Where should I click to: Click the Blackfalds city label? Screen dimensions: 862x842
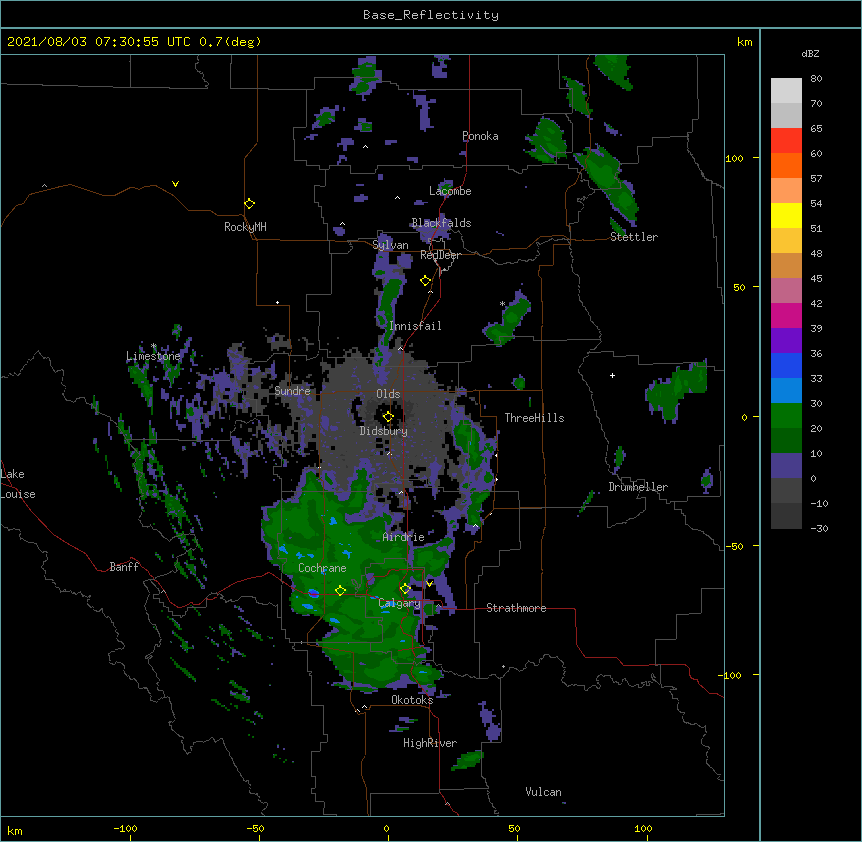tap(441, 223)
